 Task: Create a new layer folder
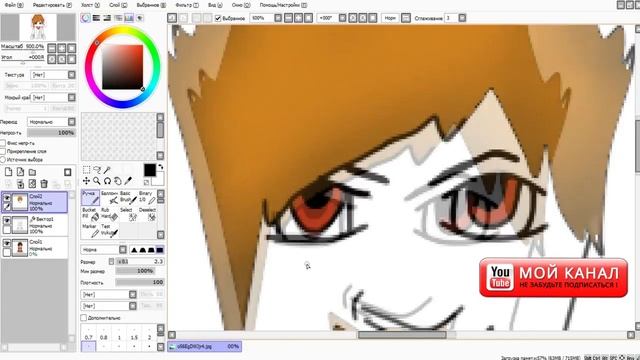click(32, 172)
